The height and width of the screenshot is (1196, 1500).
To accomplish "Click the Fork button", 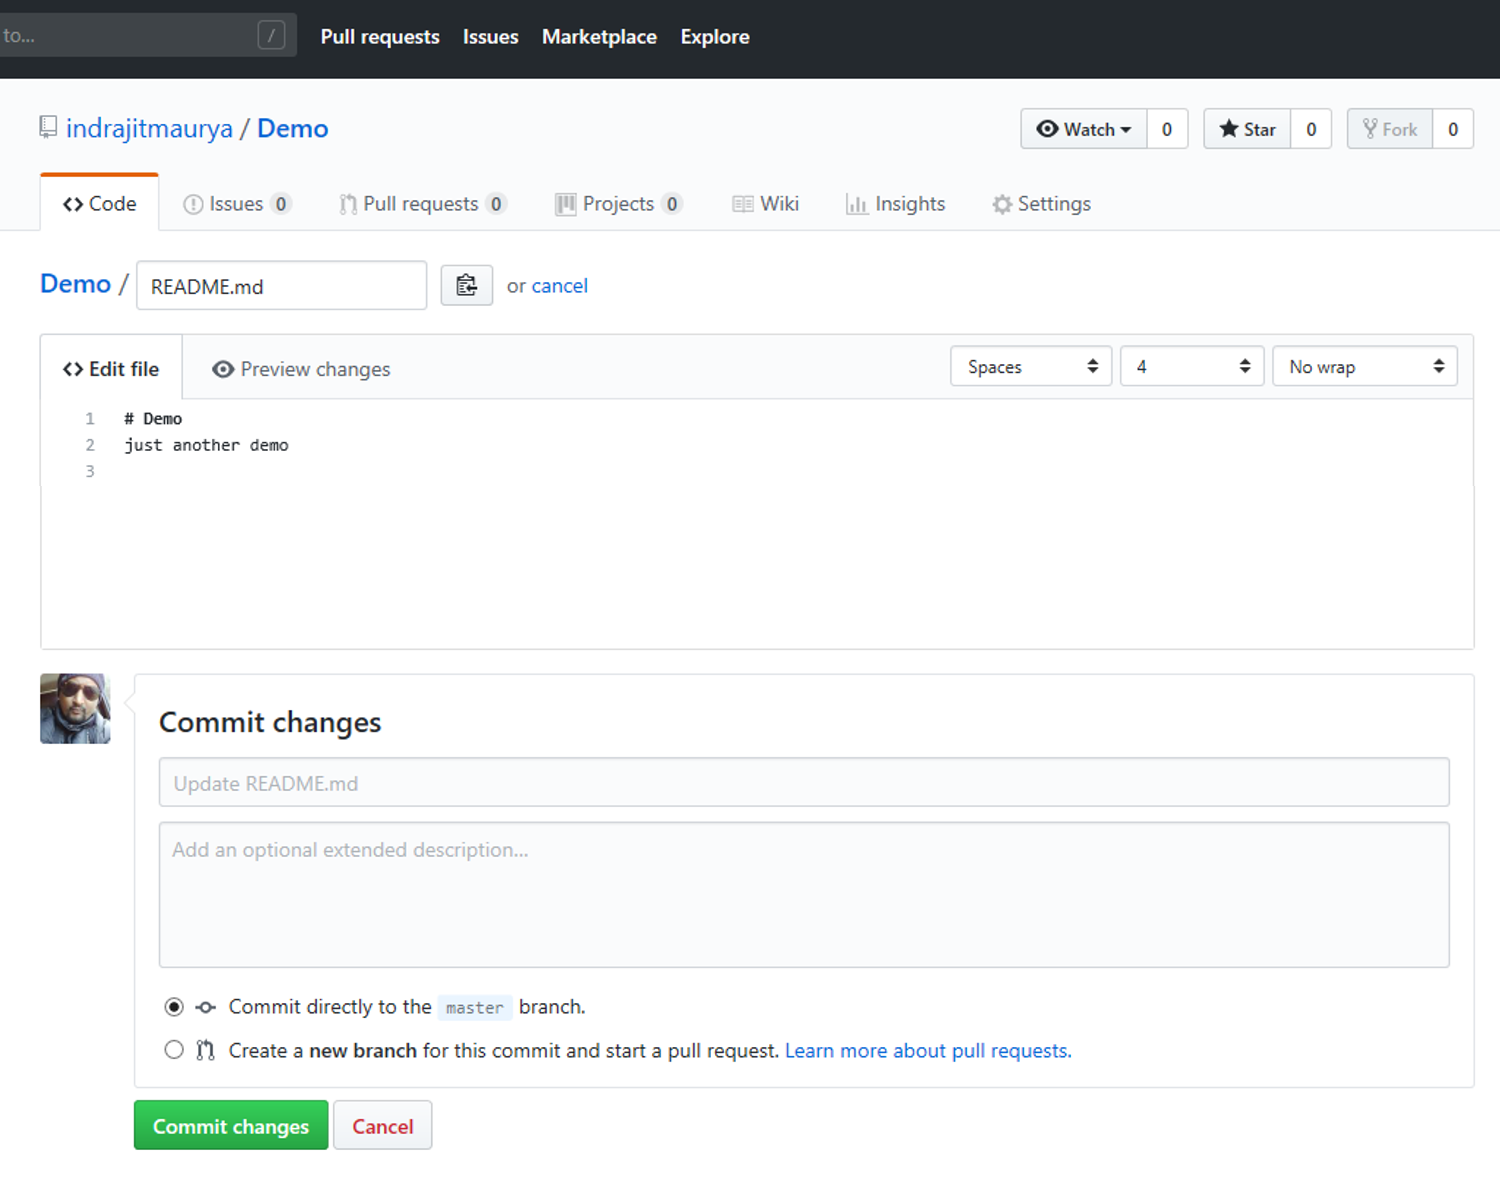I will pyautogui.click(x=1390, y=129).
